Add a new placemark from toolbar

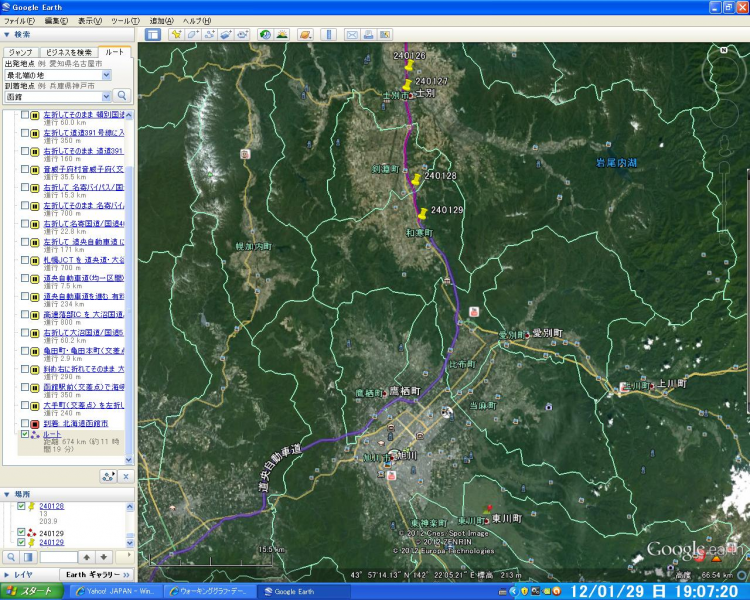(176, 34)
